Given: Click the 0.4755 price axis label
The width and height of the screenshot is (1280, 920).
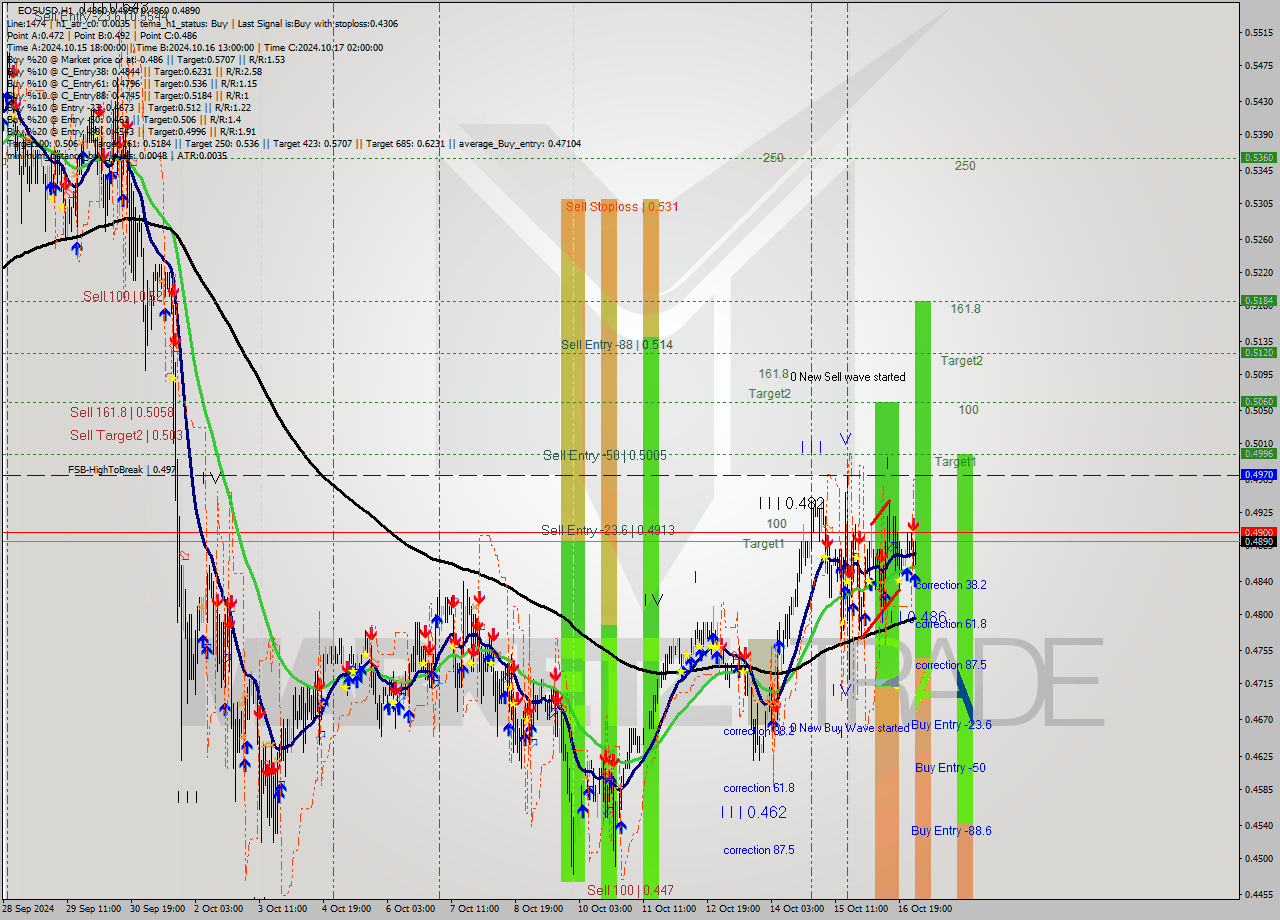Looking at the screenshot, I should (x=1257, y=650).
